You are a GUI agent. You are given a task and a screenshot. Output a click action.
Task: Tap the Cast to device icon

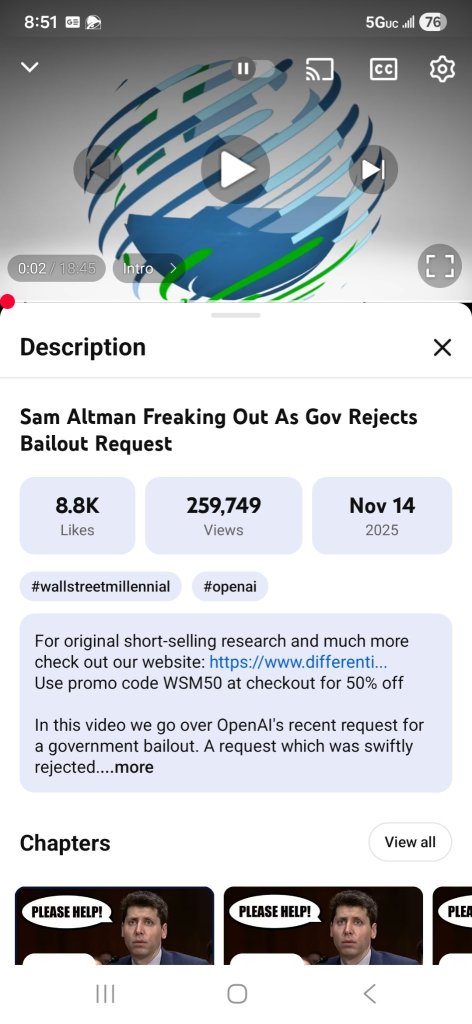[319, 69]
